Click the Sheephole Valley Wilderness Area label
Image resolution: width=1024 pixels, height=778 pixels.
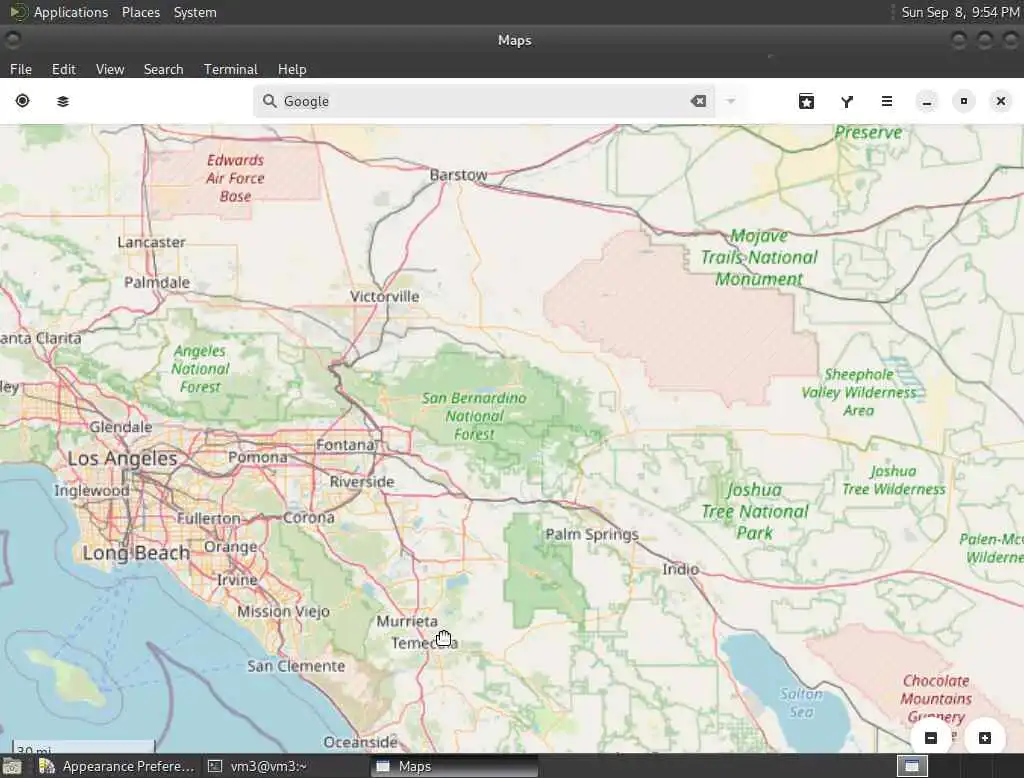pos(859,393)
